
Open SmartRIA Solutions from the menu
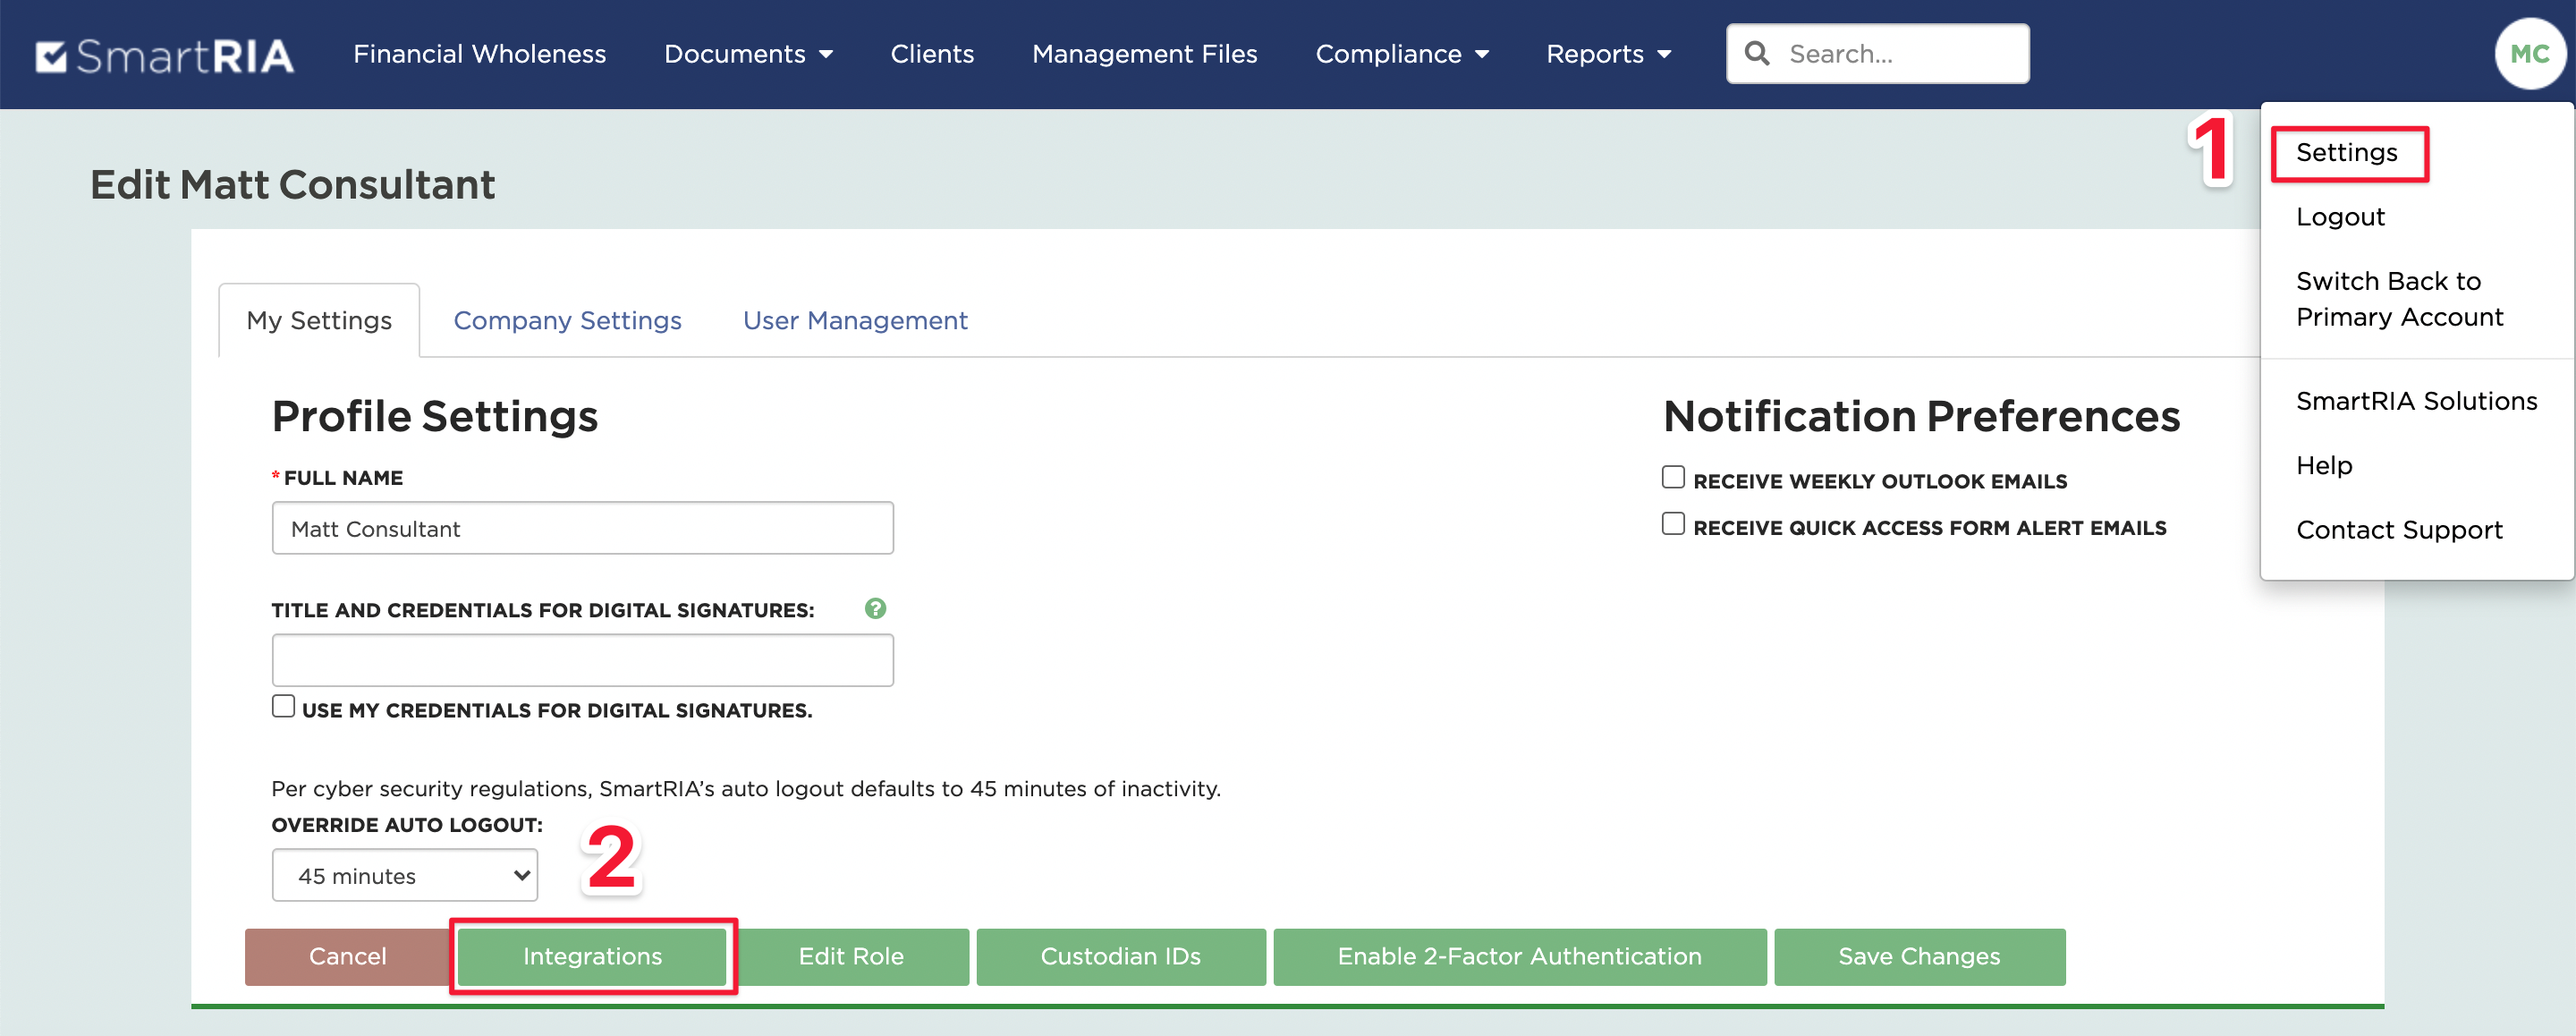(x=2416, y=401)
